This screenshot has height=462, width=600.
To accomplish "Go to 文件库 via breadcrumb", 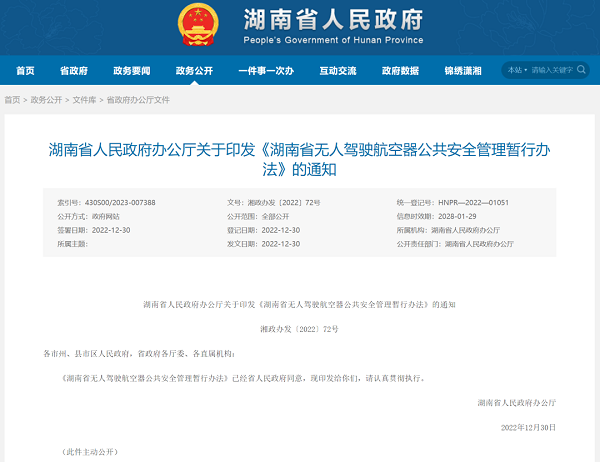I will (x=84, y=100).
